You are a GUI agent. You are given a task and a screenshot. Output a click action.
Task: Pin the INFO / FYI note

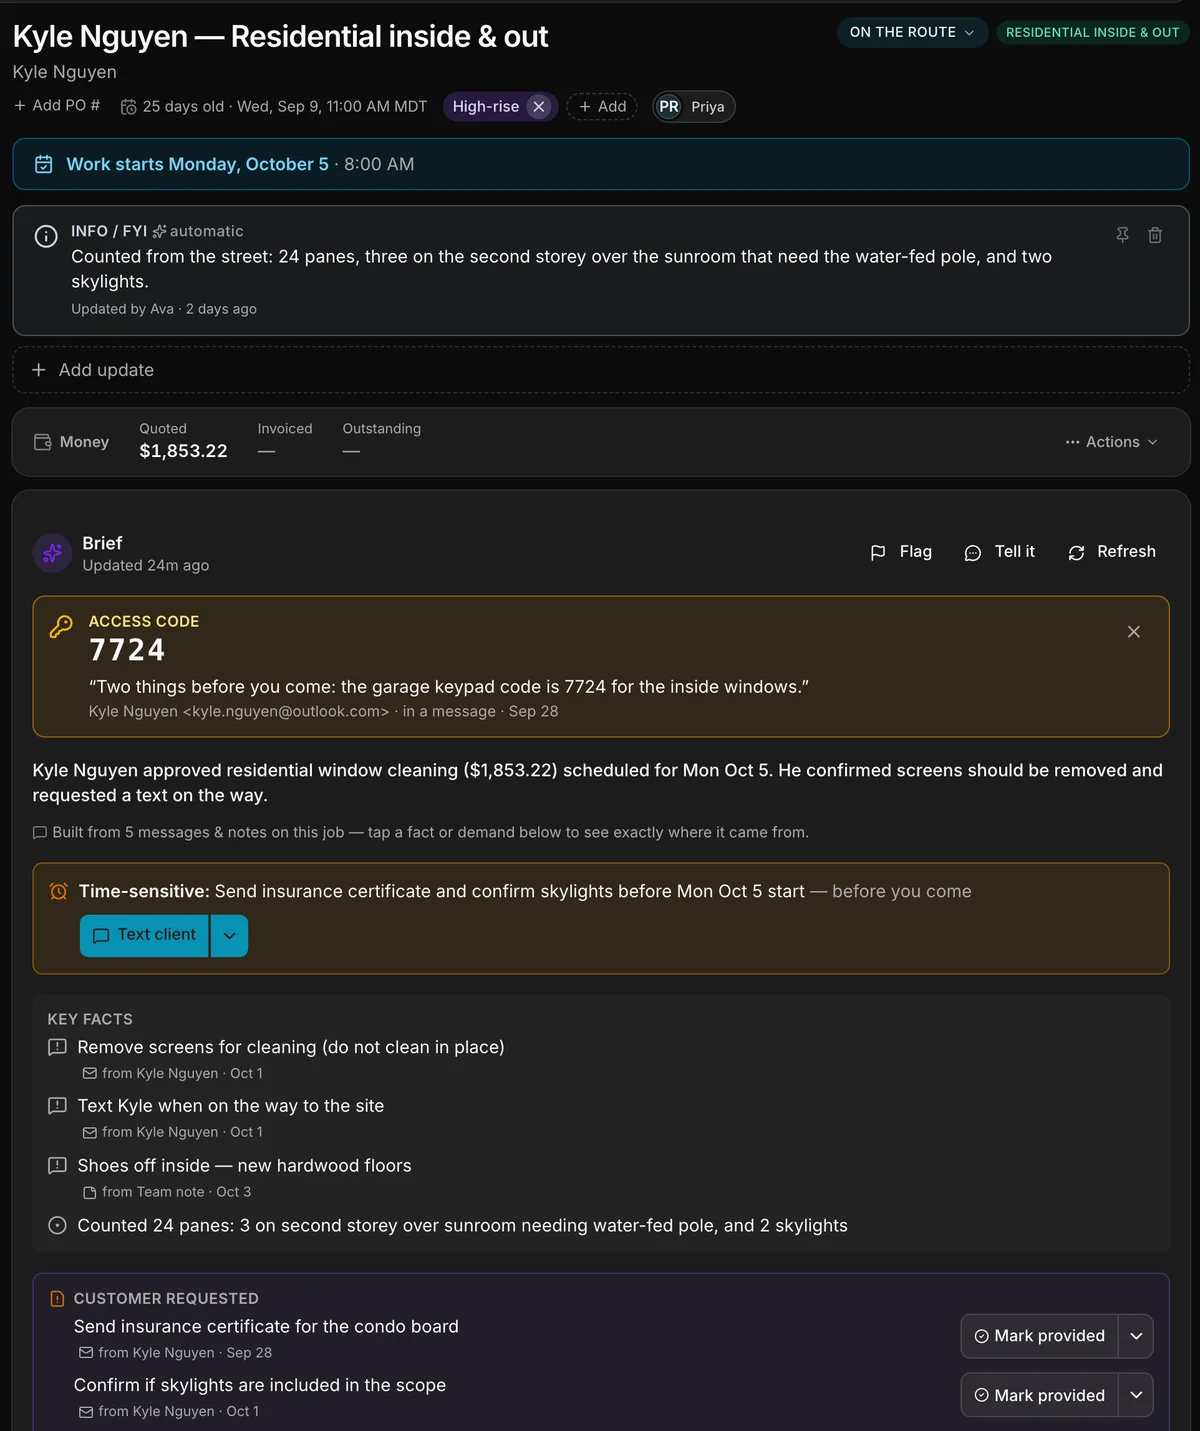point(1123,235)
